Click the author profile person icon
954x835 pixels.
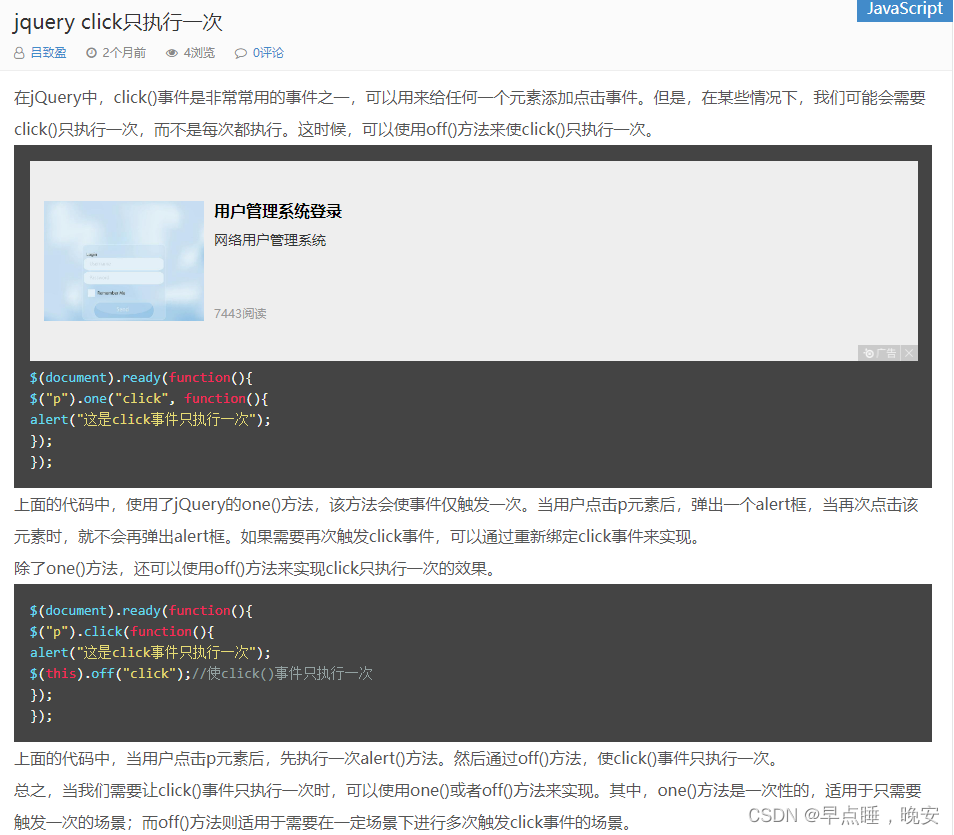click(19, 53)
